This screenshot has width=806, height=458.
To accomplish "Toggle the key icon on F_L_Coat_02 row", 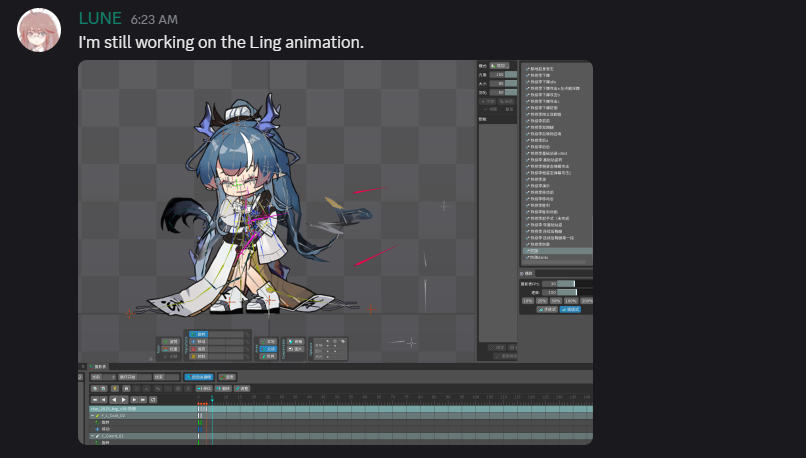I will pyautogui.click(x=98, y=416).
